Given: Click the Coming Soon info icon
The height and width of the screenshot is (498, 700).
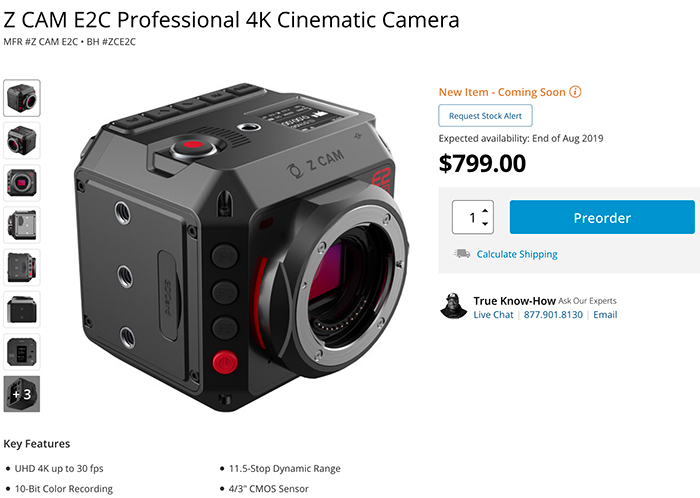Looking at the screenshot, I should 576,92.
